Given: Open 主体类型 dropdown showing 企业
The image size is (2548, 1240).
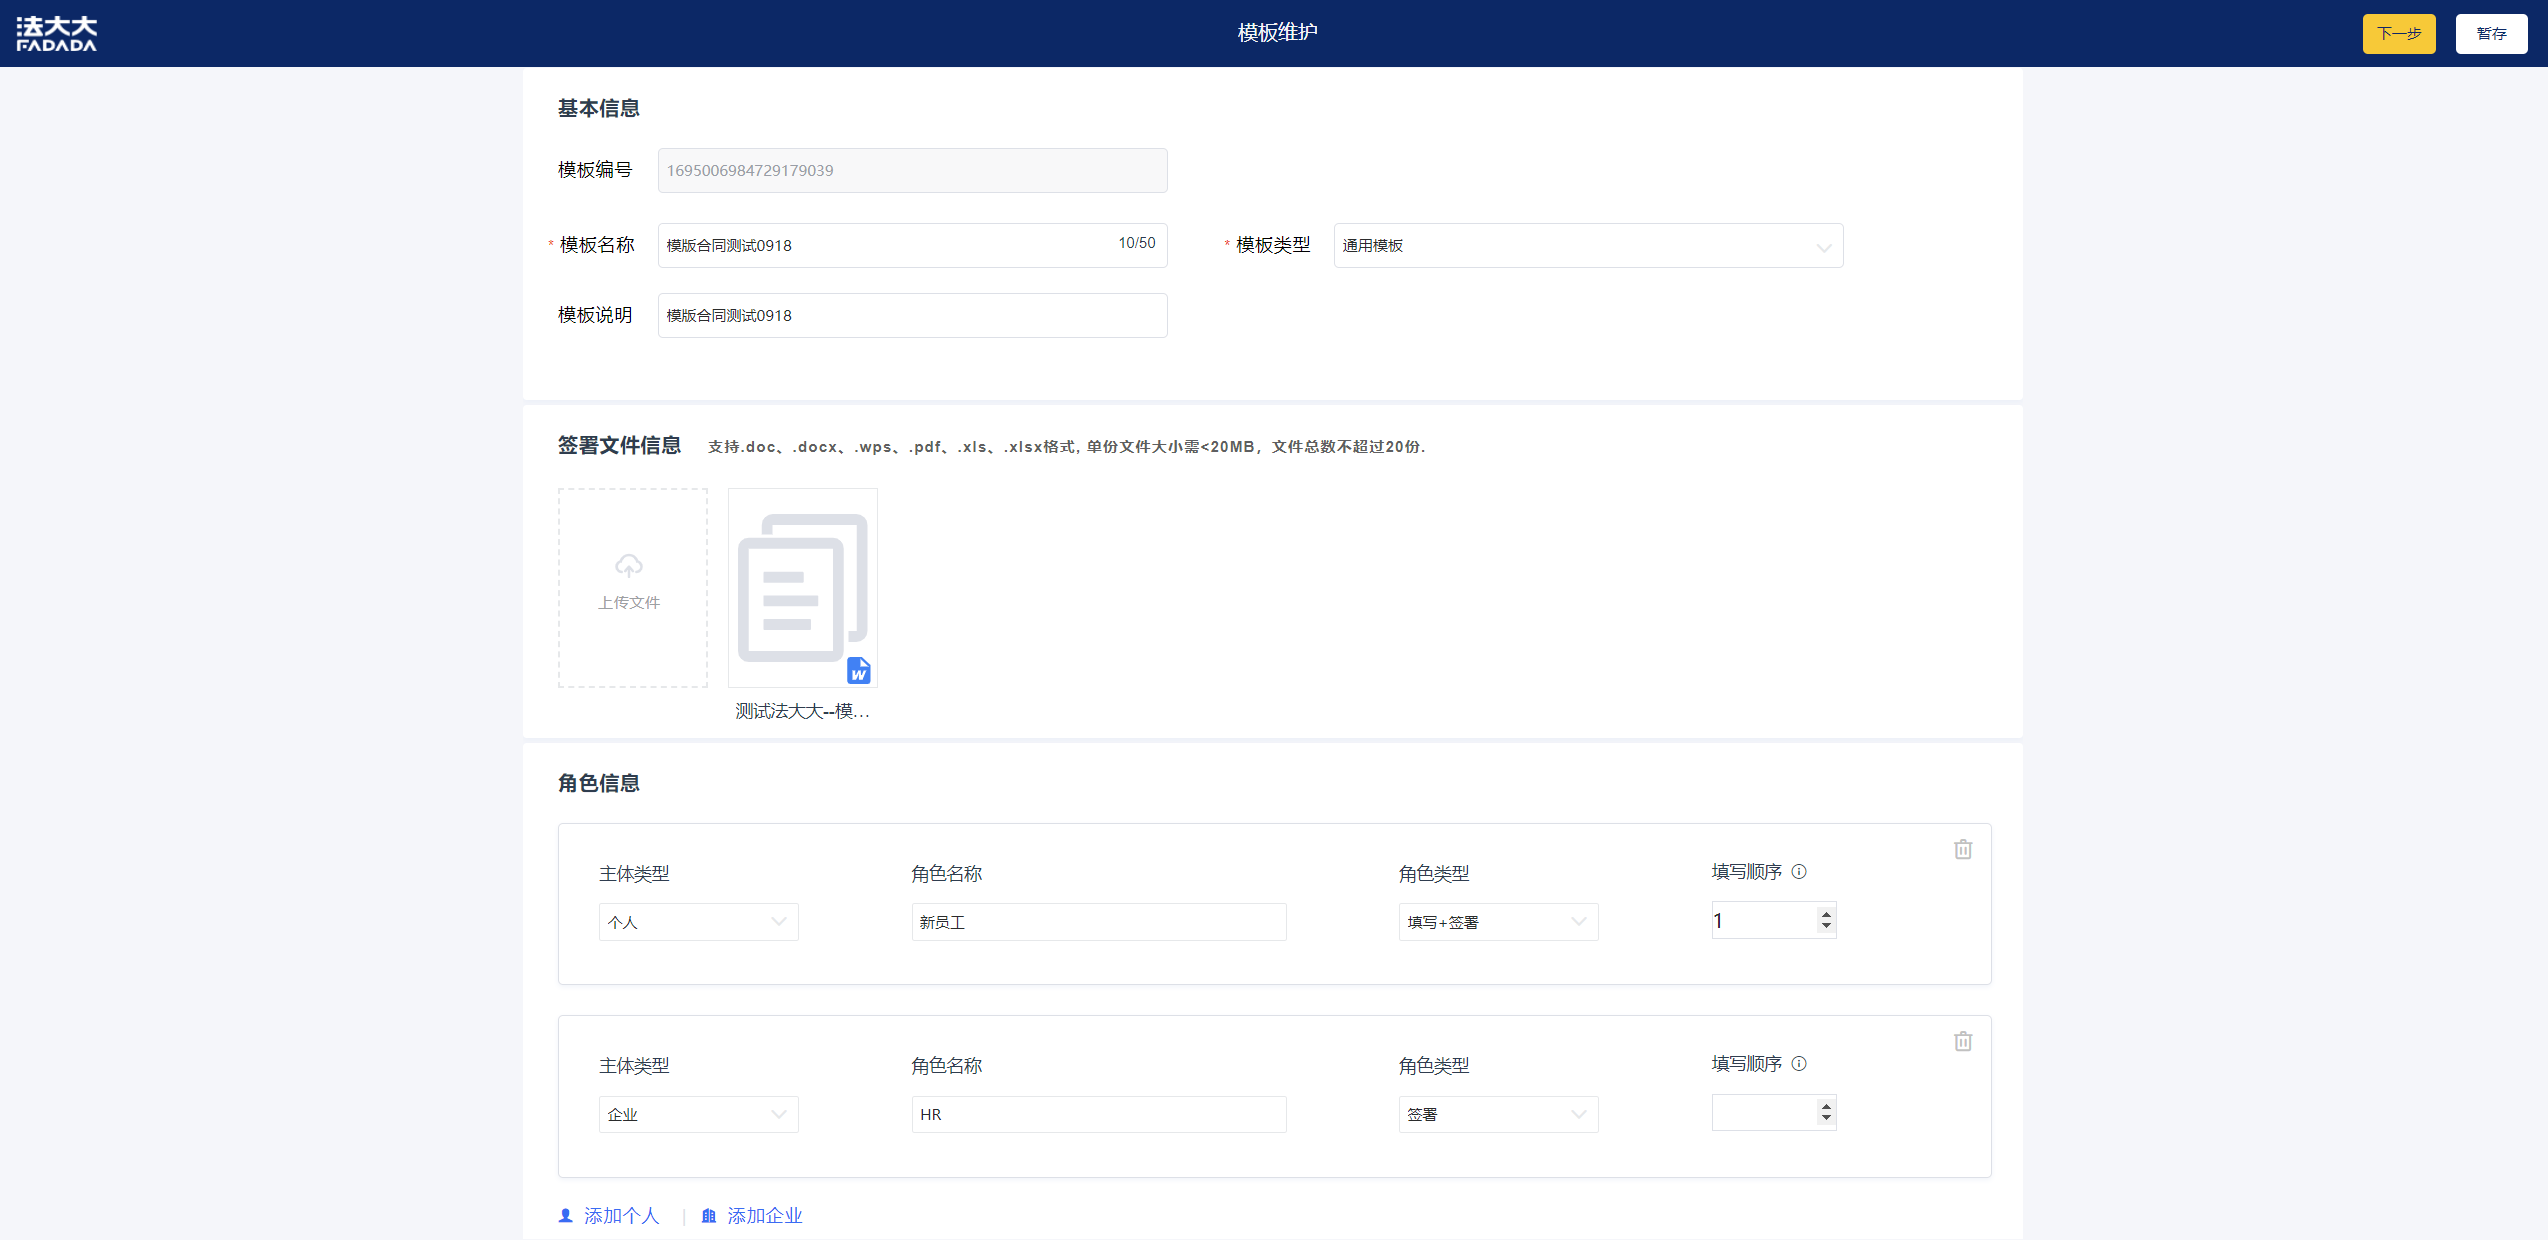Looking at the screenshot, I should pos(698,1114).
